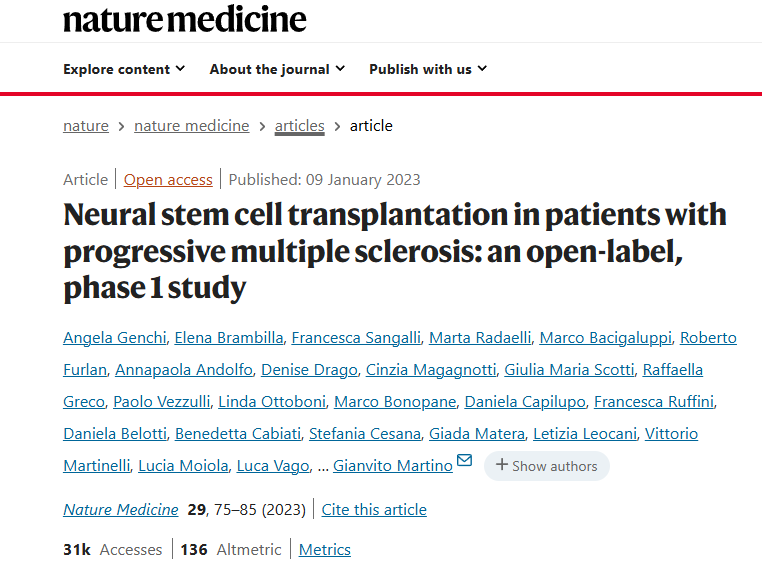Click the envelope icon beside Gianvito Martino
This screenshot has height=582, width=762.
point(464,461)
